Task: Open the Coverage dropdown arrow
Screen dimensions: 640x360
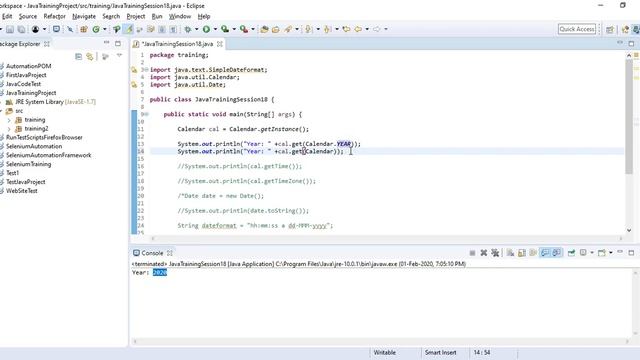Action: (234, 29)
